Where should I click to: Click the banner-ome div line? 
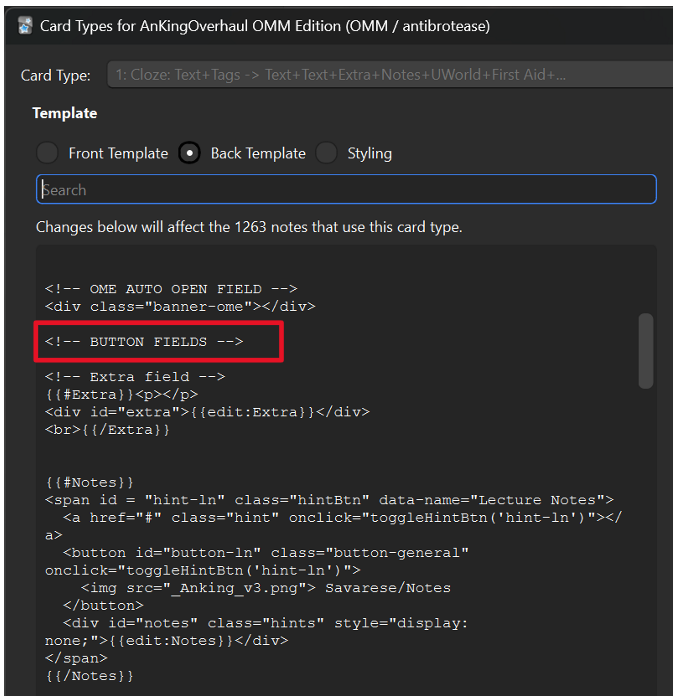coord(180,307)
